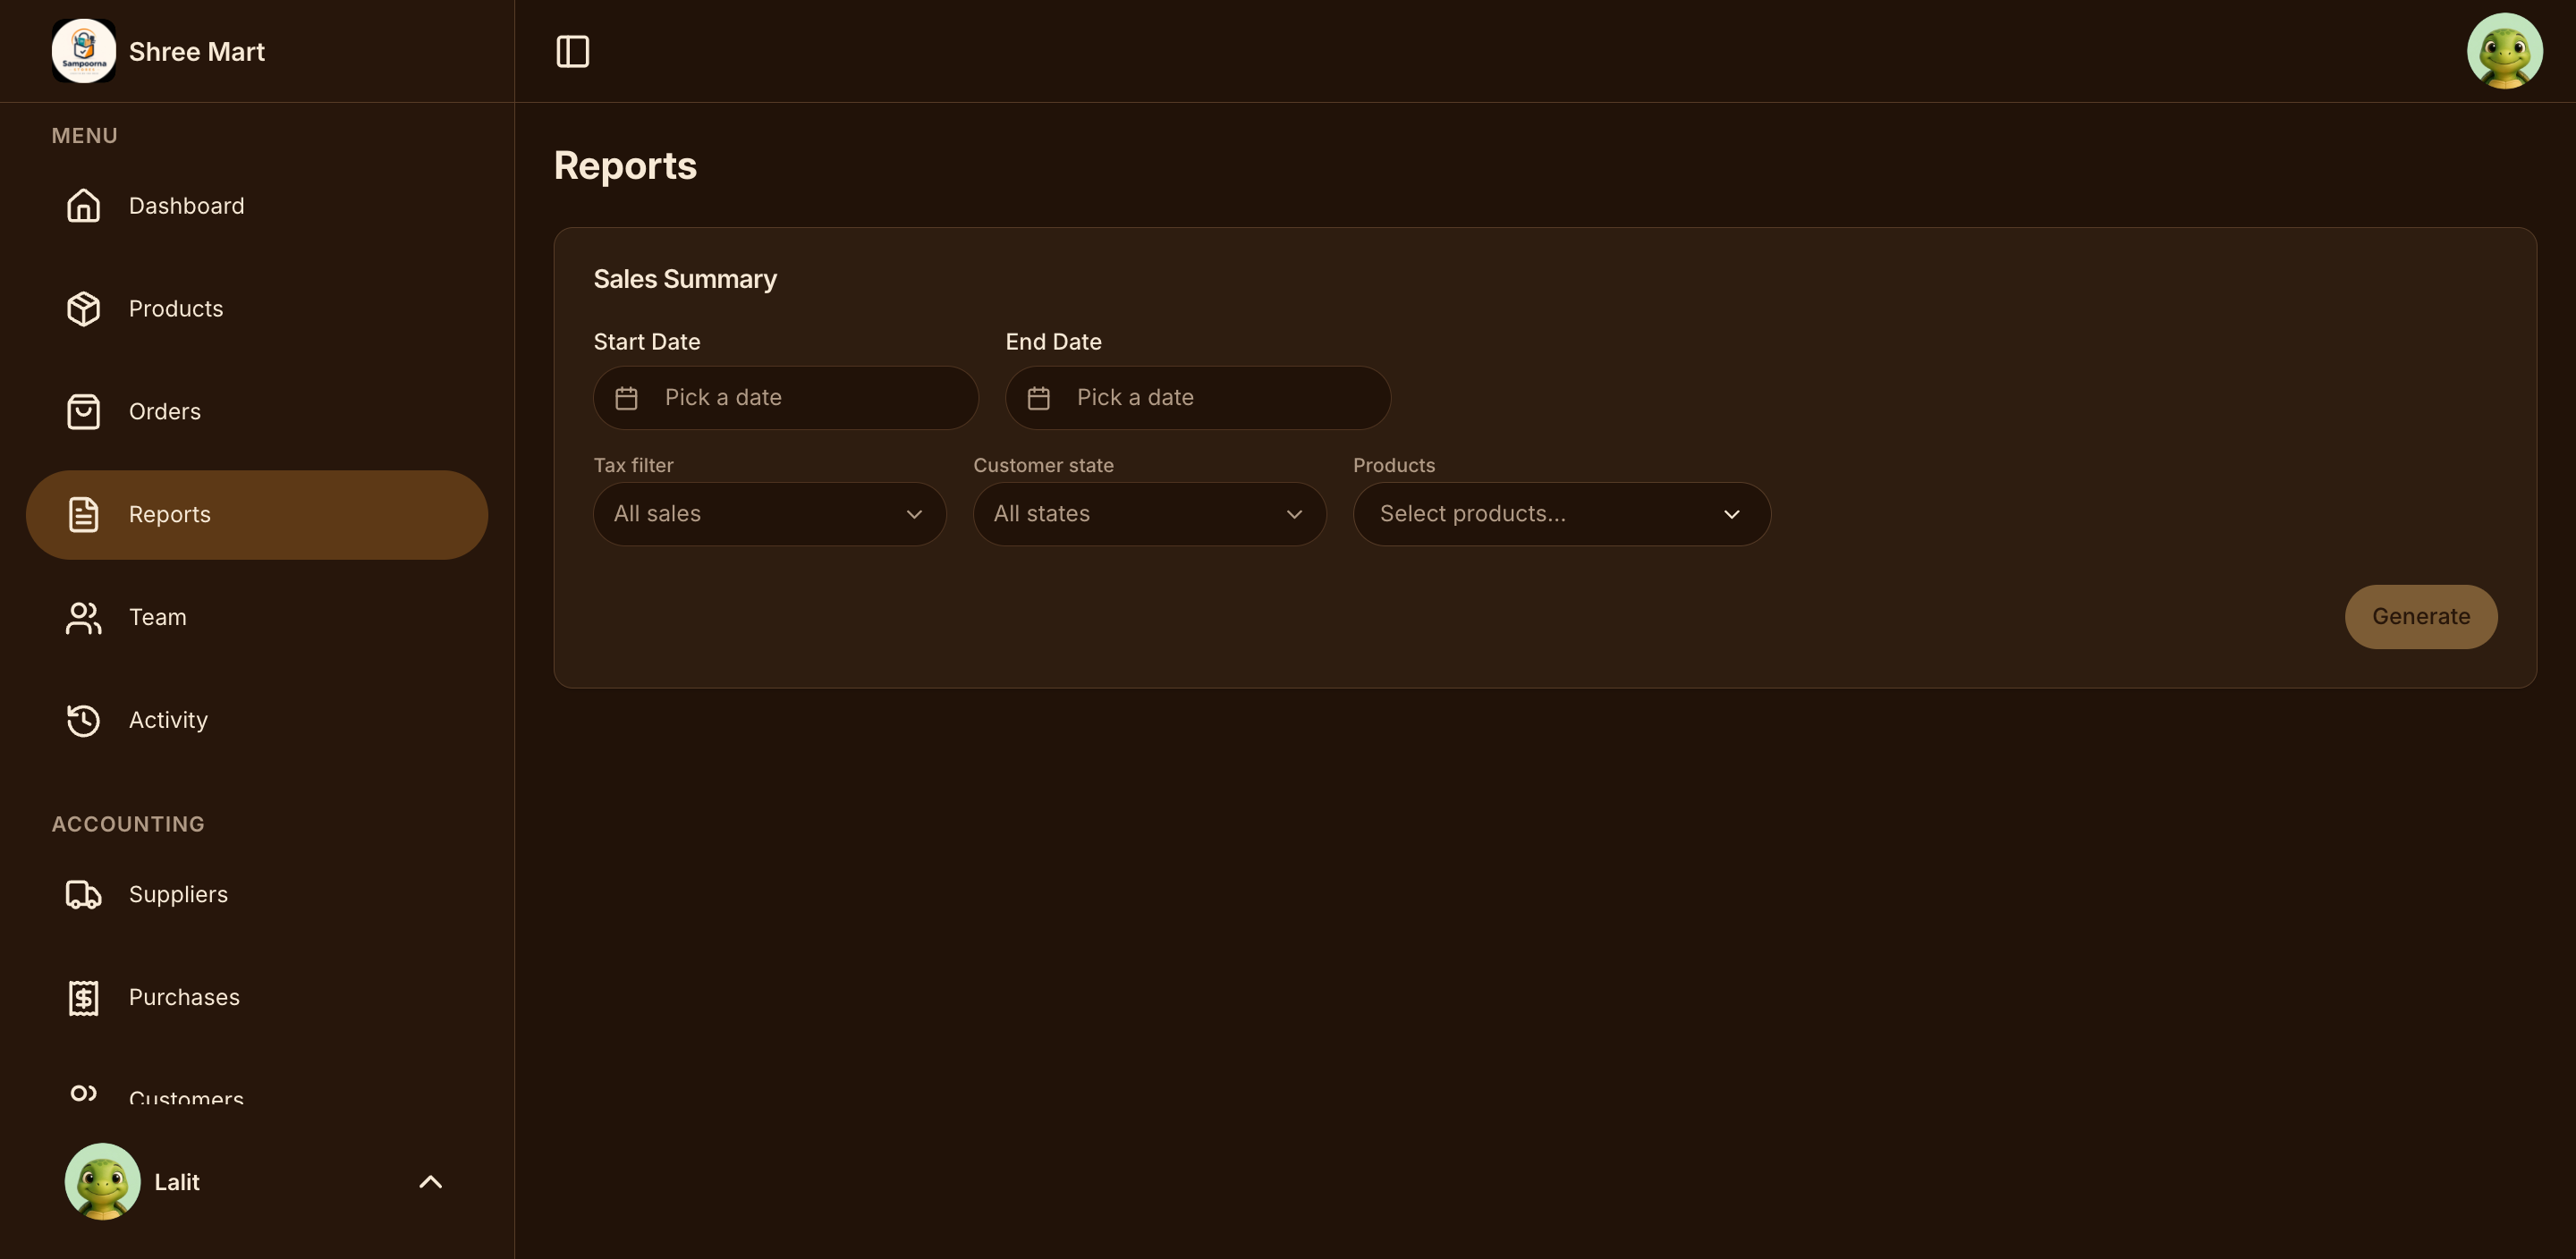Click Lalit's avatar in sidebar footer
The image size is (2576, 1259).
[x=102, y=1181]
